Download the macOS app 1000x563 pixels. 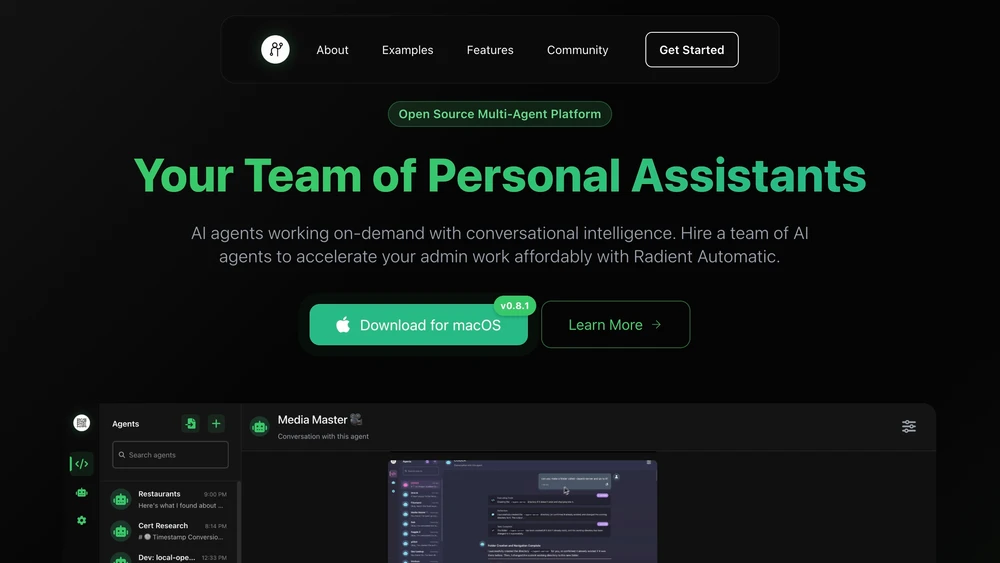point(418,325)
